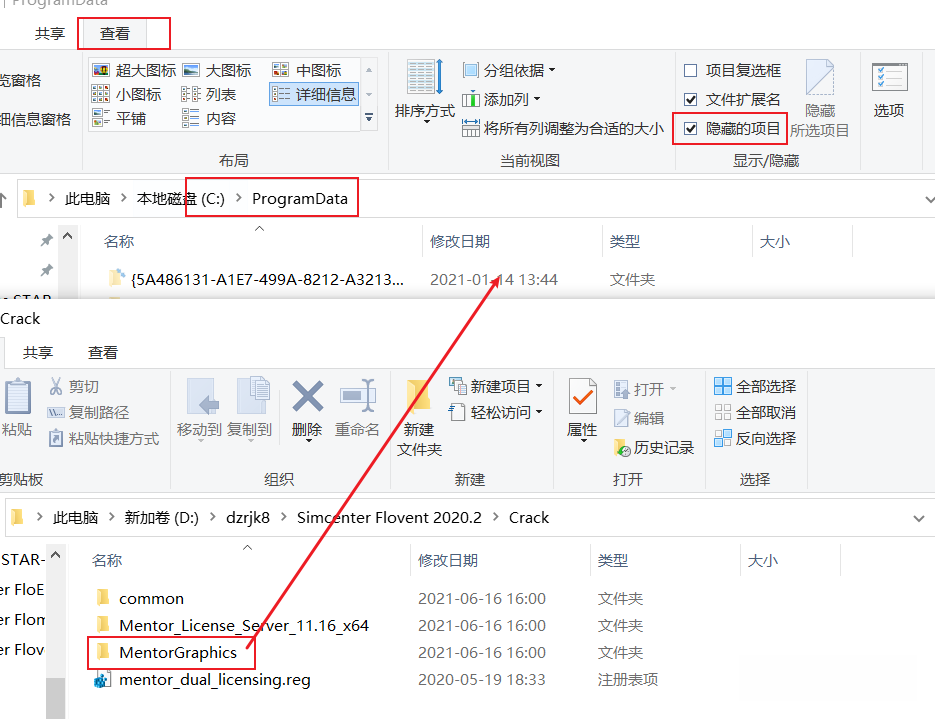The height and width of the screenshot is (719, 935).
Task: Open Share tab in Crack window
Action: point(38,352)
